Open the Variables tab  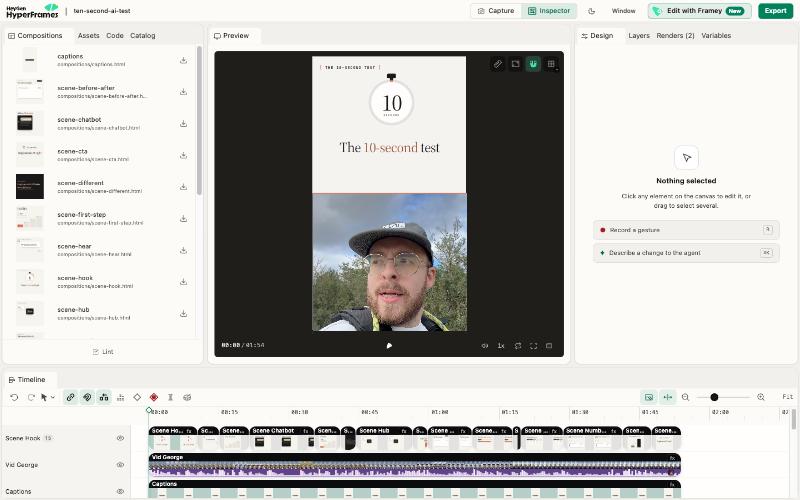click(x=716, y=36)
